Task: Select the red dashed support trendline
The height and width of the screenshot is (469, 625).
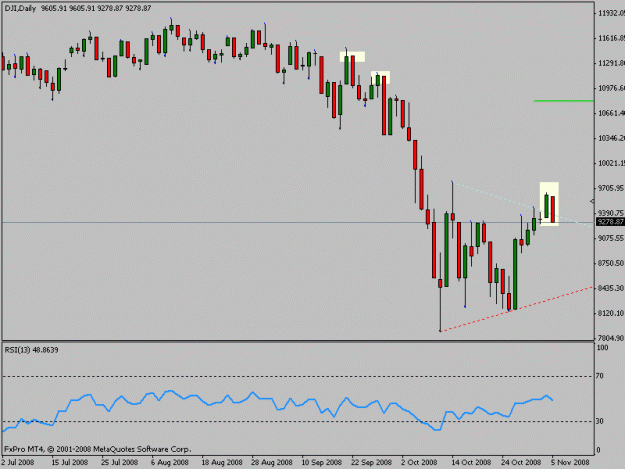Action: pyautogui.click(x=516, y=309)
